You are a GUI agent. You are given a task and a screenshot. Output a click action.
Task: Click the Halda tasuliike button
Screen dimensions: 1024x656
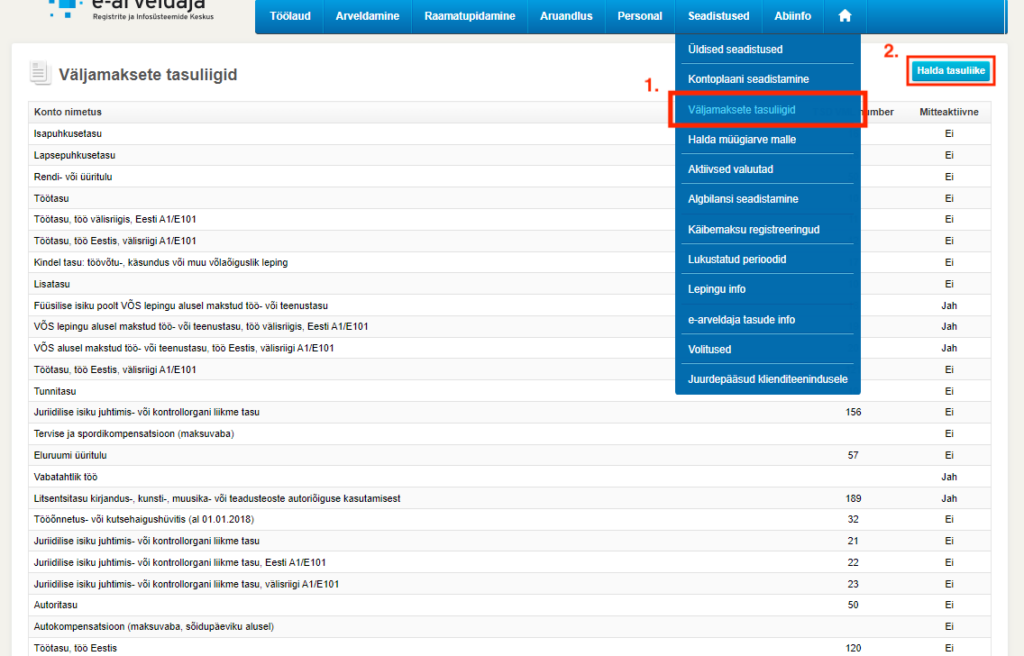coord(951,71)
